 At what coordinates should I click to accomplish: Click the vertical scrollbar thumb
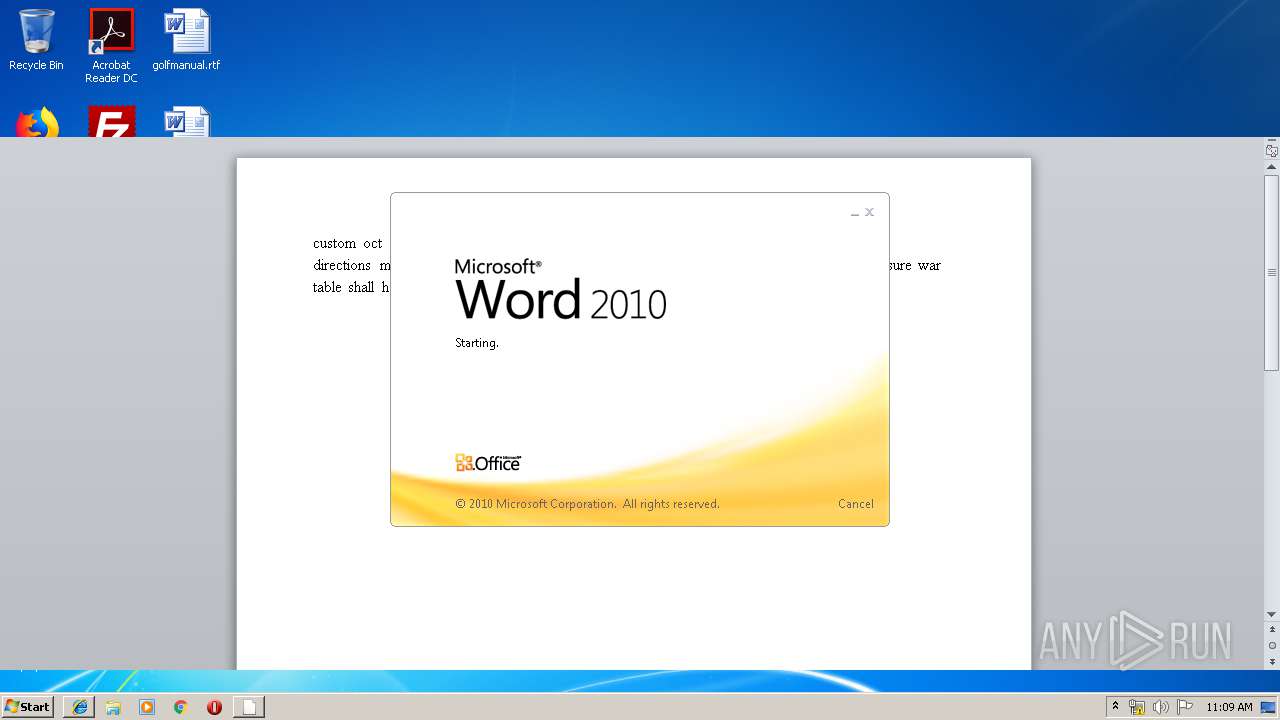click(1272, 273)
